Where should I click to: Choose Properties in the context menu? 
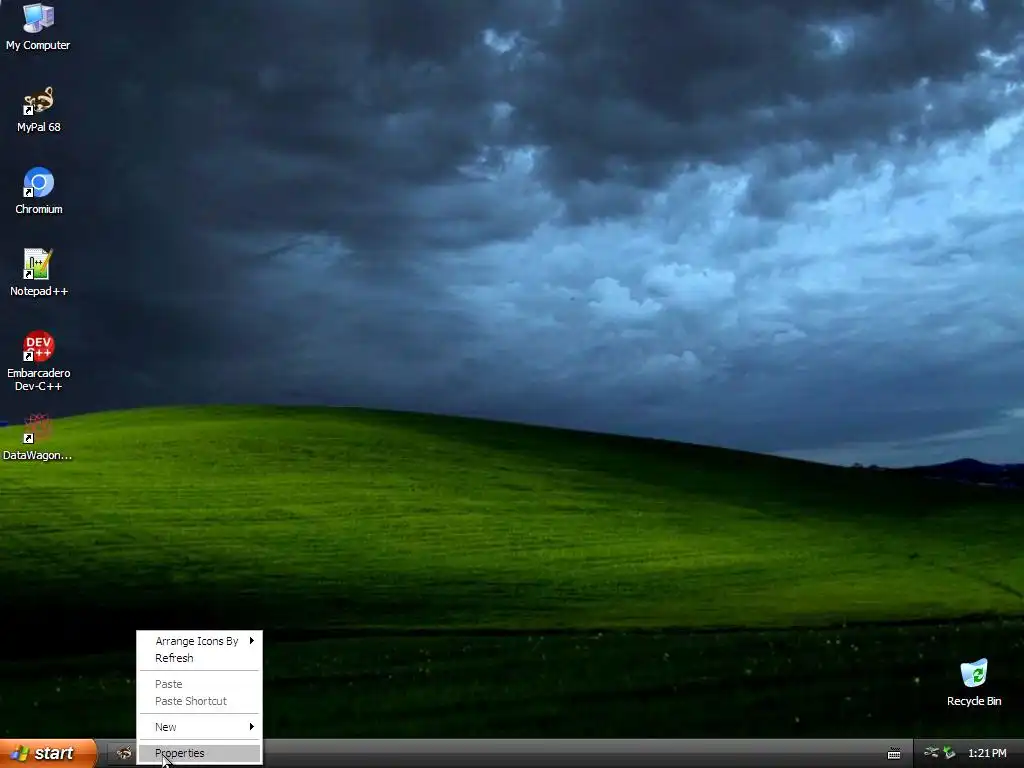[199, 753]
